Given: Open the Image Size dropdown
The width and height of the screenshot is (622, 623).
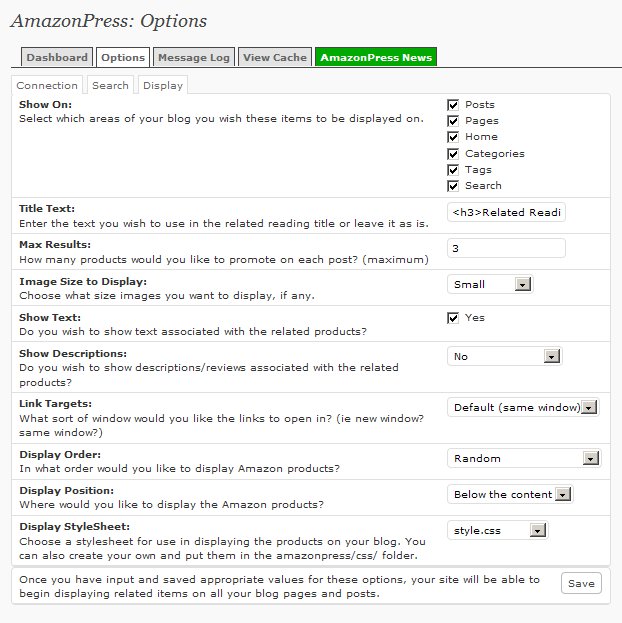Looking at the screenshot, I should pyautogui.click(x=490, y=284).
